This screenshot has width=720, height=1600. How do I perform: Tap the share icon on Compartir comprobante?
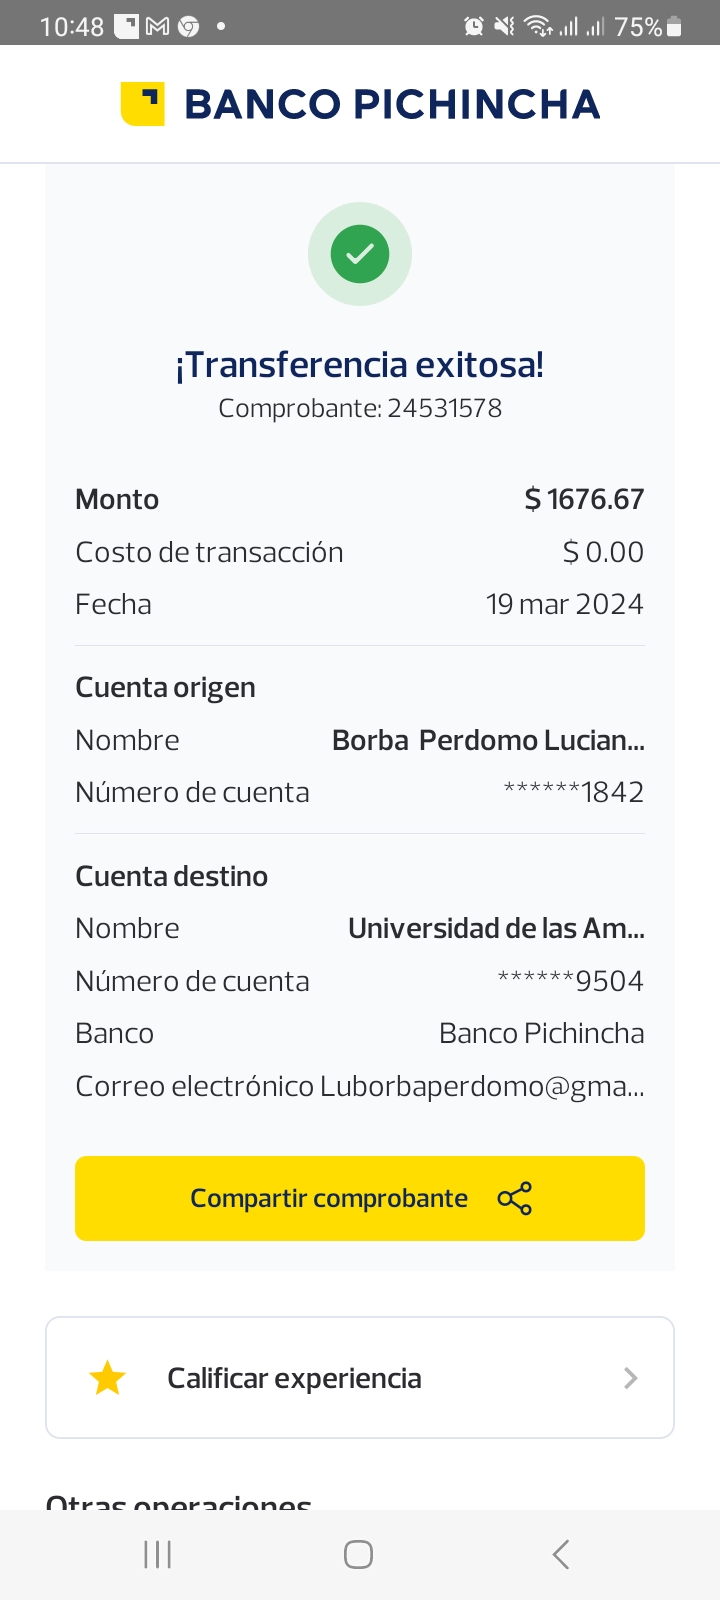tap(515, 1198)
